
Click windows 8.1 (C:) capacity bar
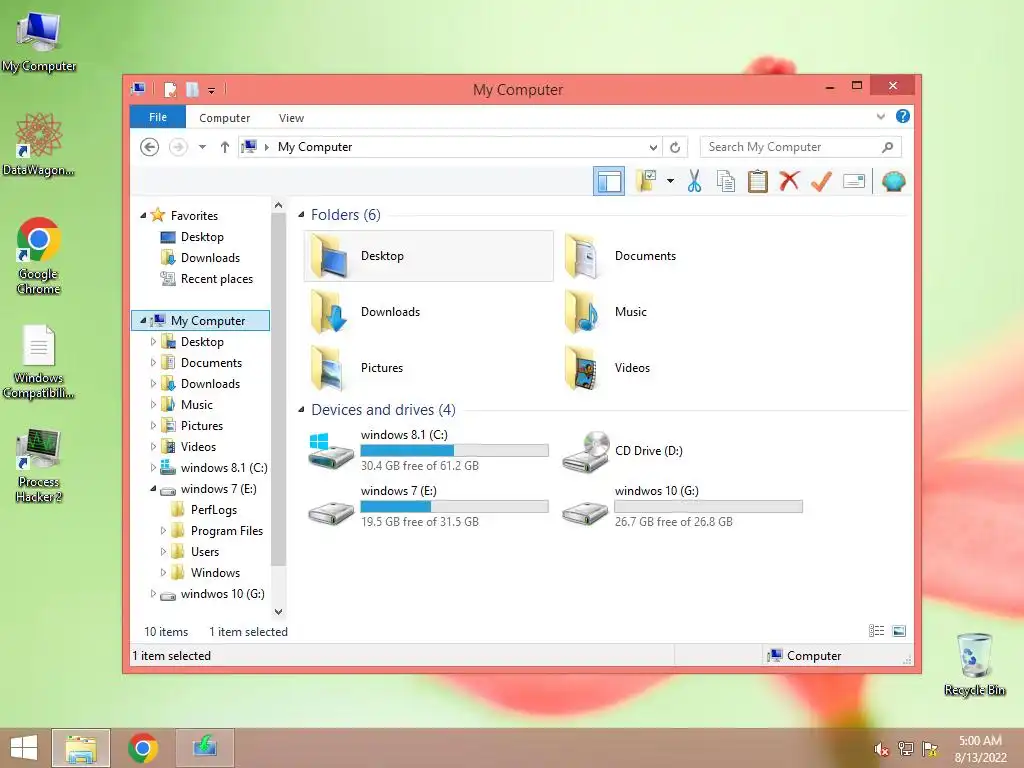coord(455,450)
